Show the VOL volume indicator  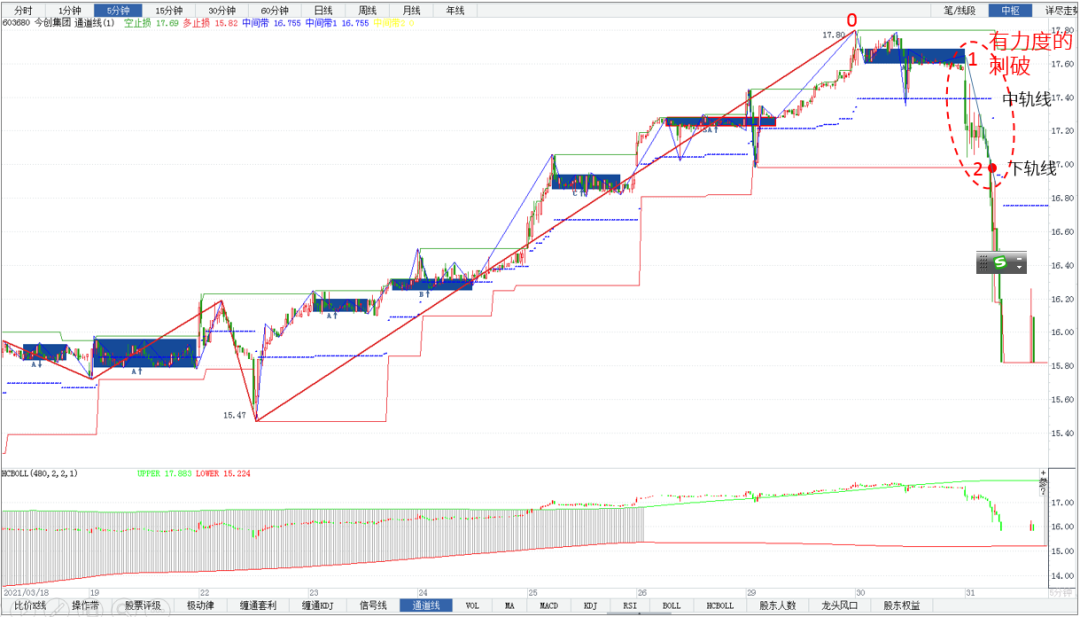click(472, 605)
